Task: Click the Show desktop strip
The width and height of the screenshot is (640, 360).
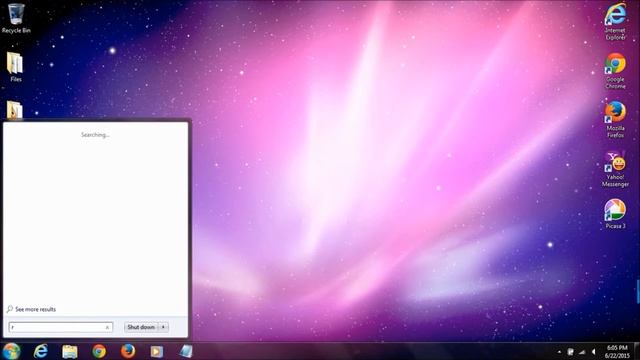Action: click(637, 351)
